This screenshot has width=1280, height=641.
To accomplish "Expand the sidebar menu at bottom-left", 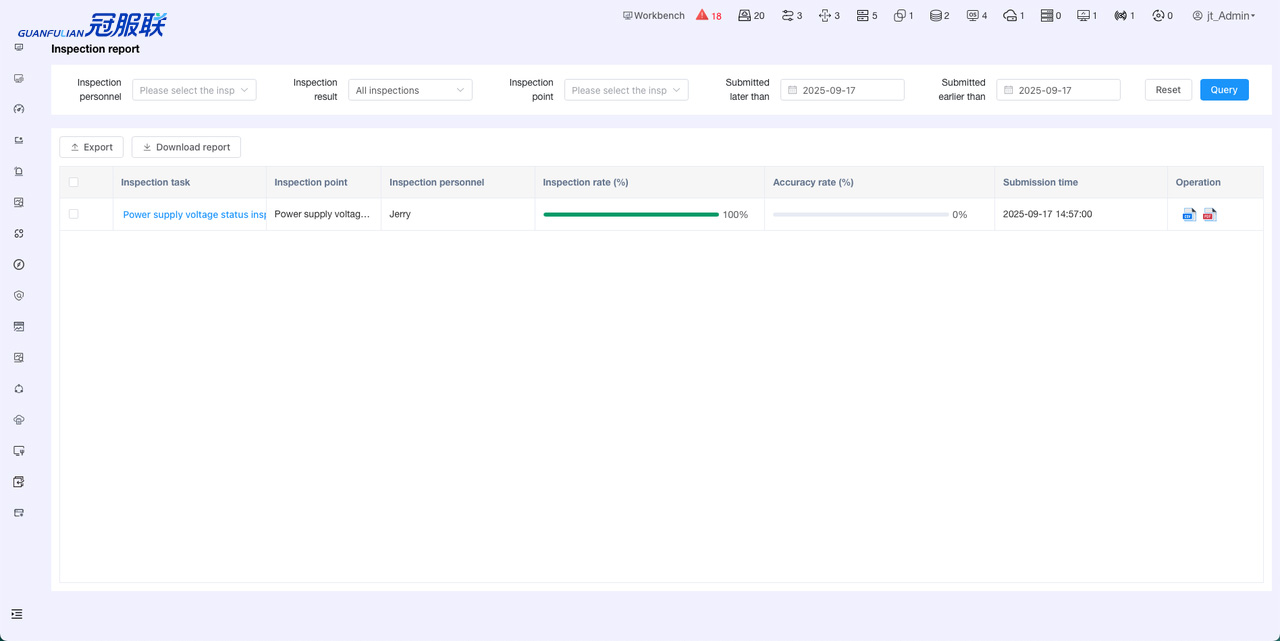I will tap(17, 614).
